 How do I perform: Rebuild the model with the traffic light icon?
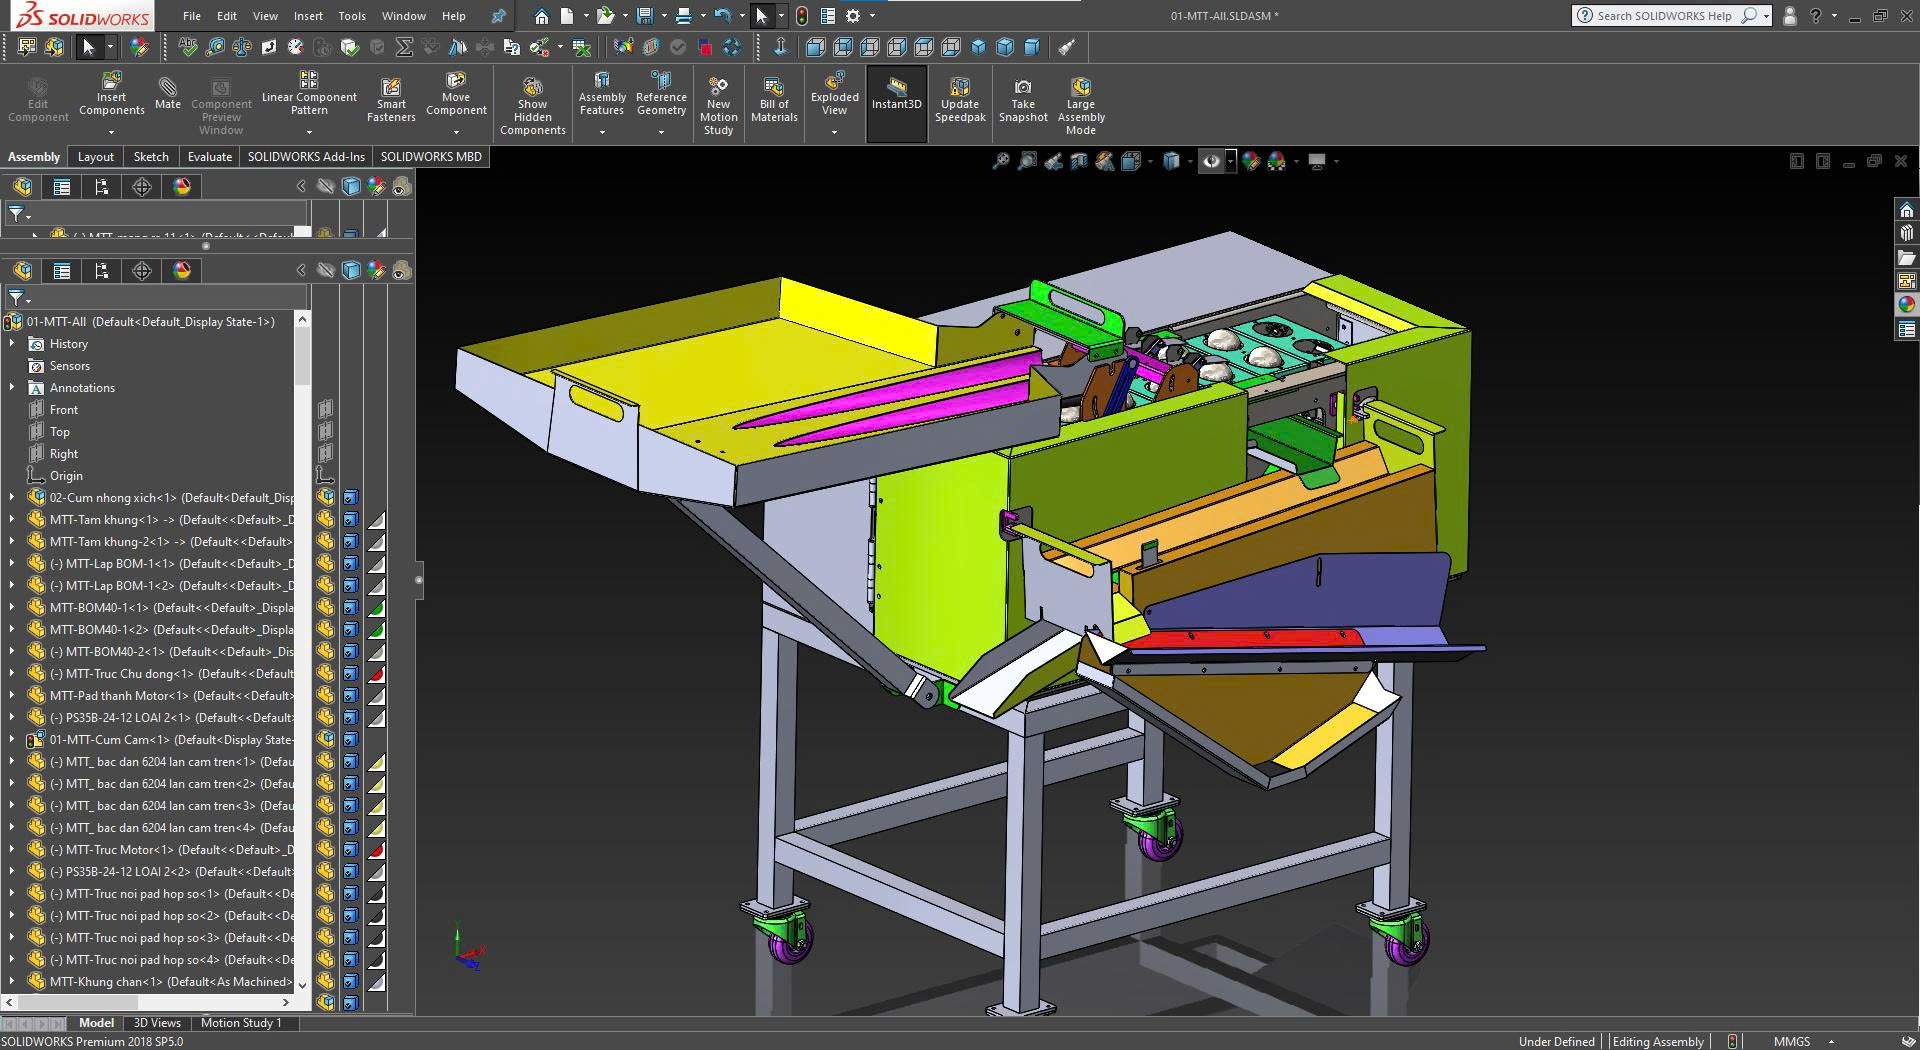tap(802, 16)
